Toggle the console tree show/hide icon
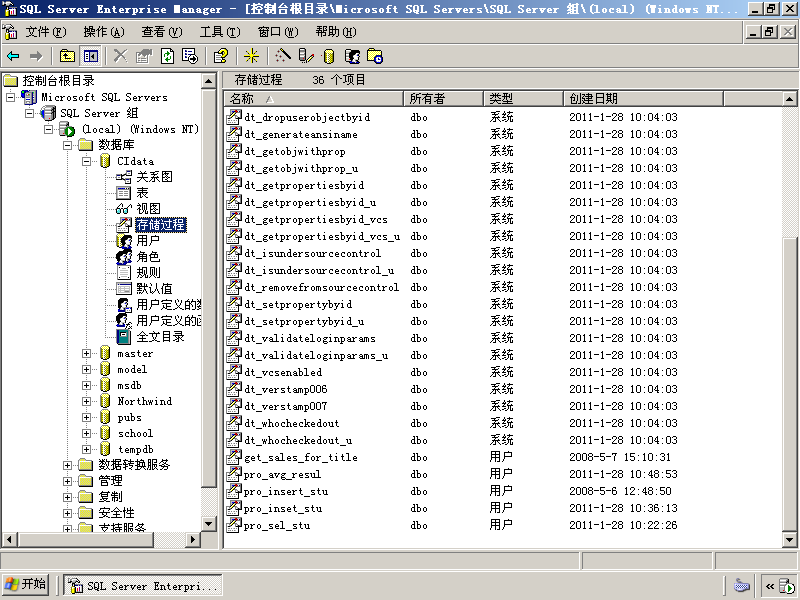Image resolution: width=800 pixels, height=600 pixels. 91,56
